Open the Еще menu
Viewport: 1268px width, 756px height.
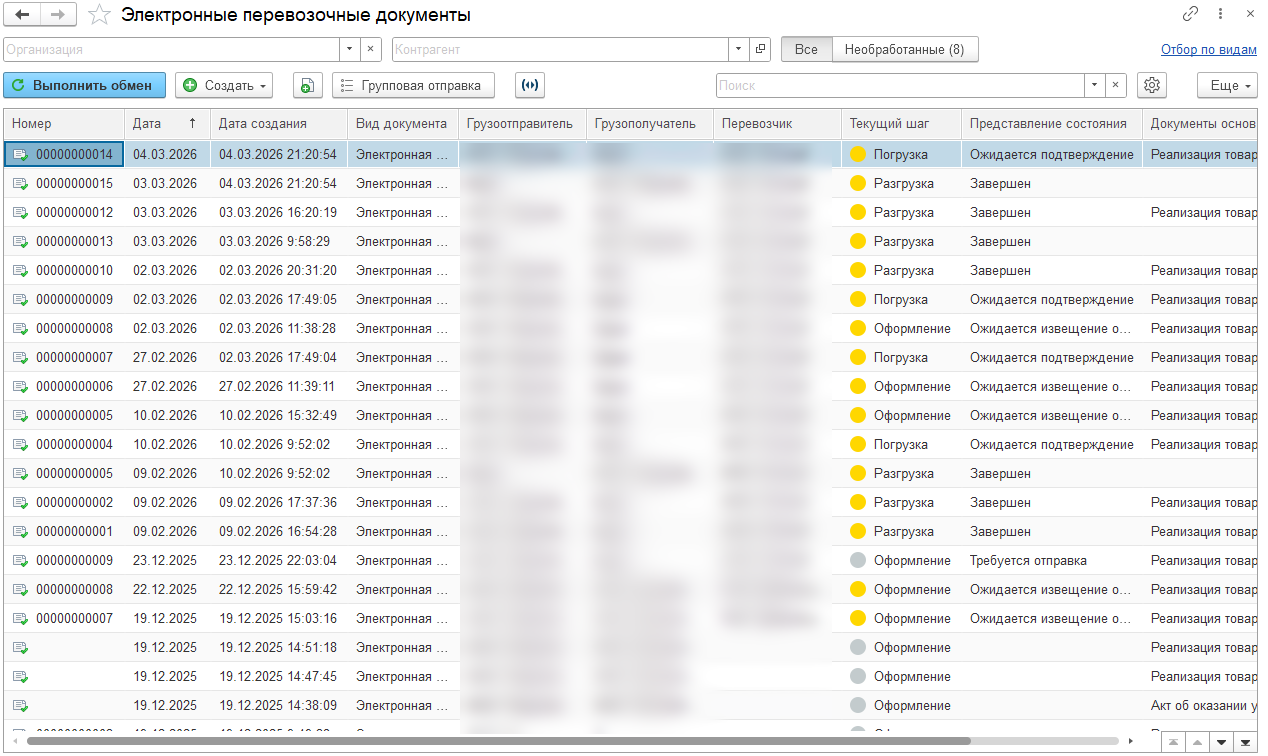pos(1227,86)
